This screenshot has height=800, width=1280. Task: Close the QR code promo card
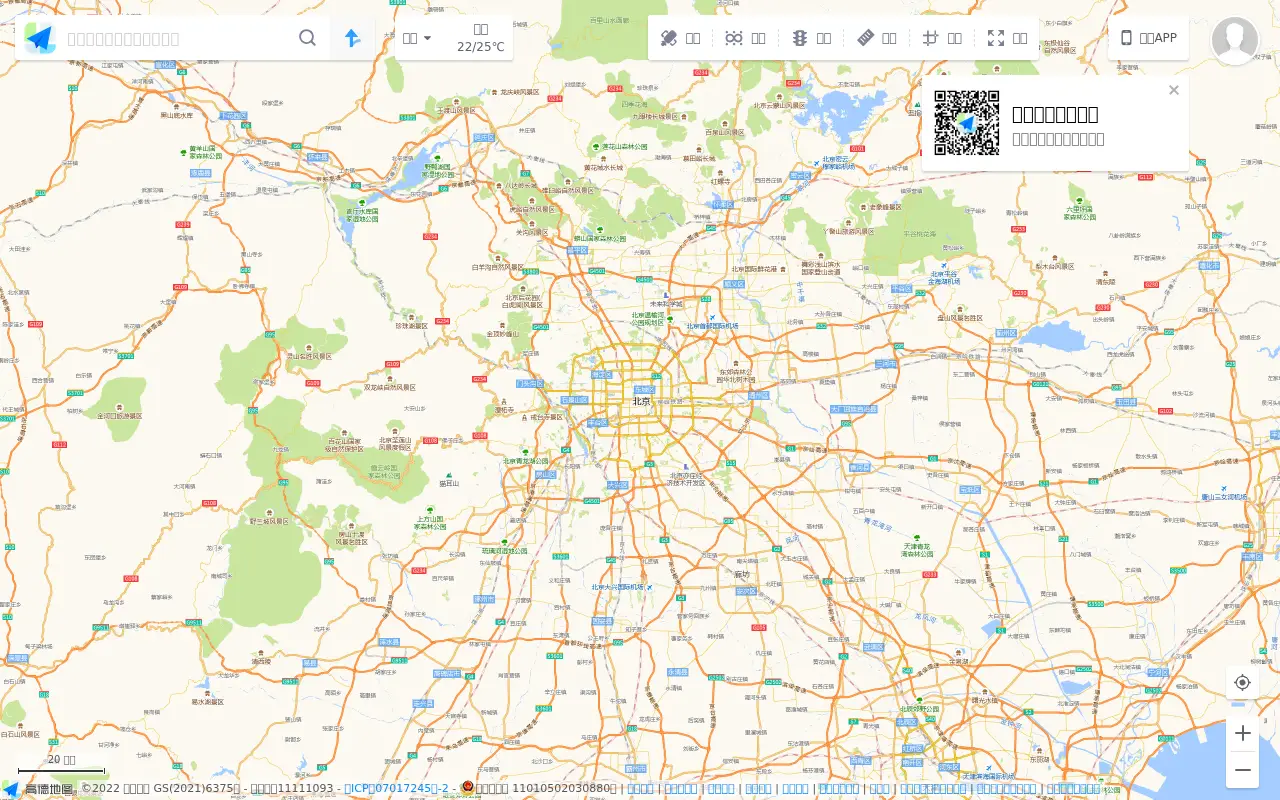click(1174, 90)
